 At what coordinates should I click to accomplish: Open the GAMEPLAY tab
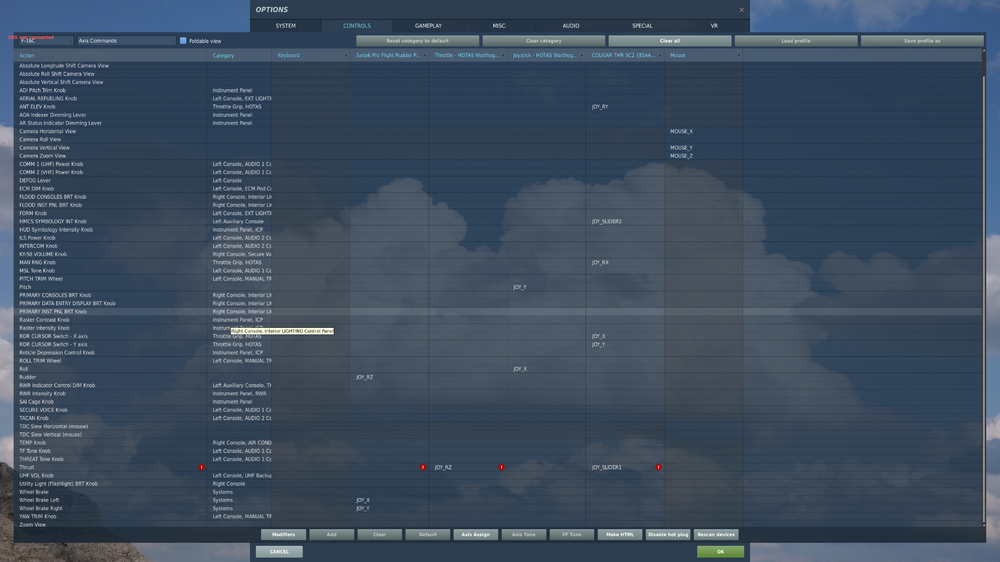pos(428,26)
